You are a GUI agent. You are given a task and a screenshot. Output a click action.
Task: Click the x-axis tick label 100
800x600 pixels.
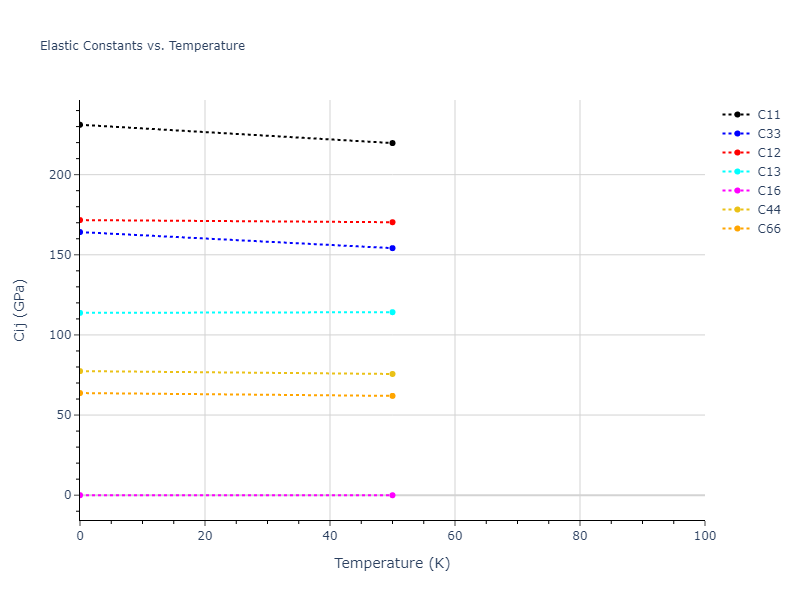coord(704,536)
